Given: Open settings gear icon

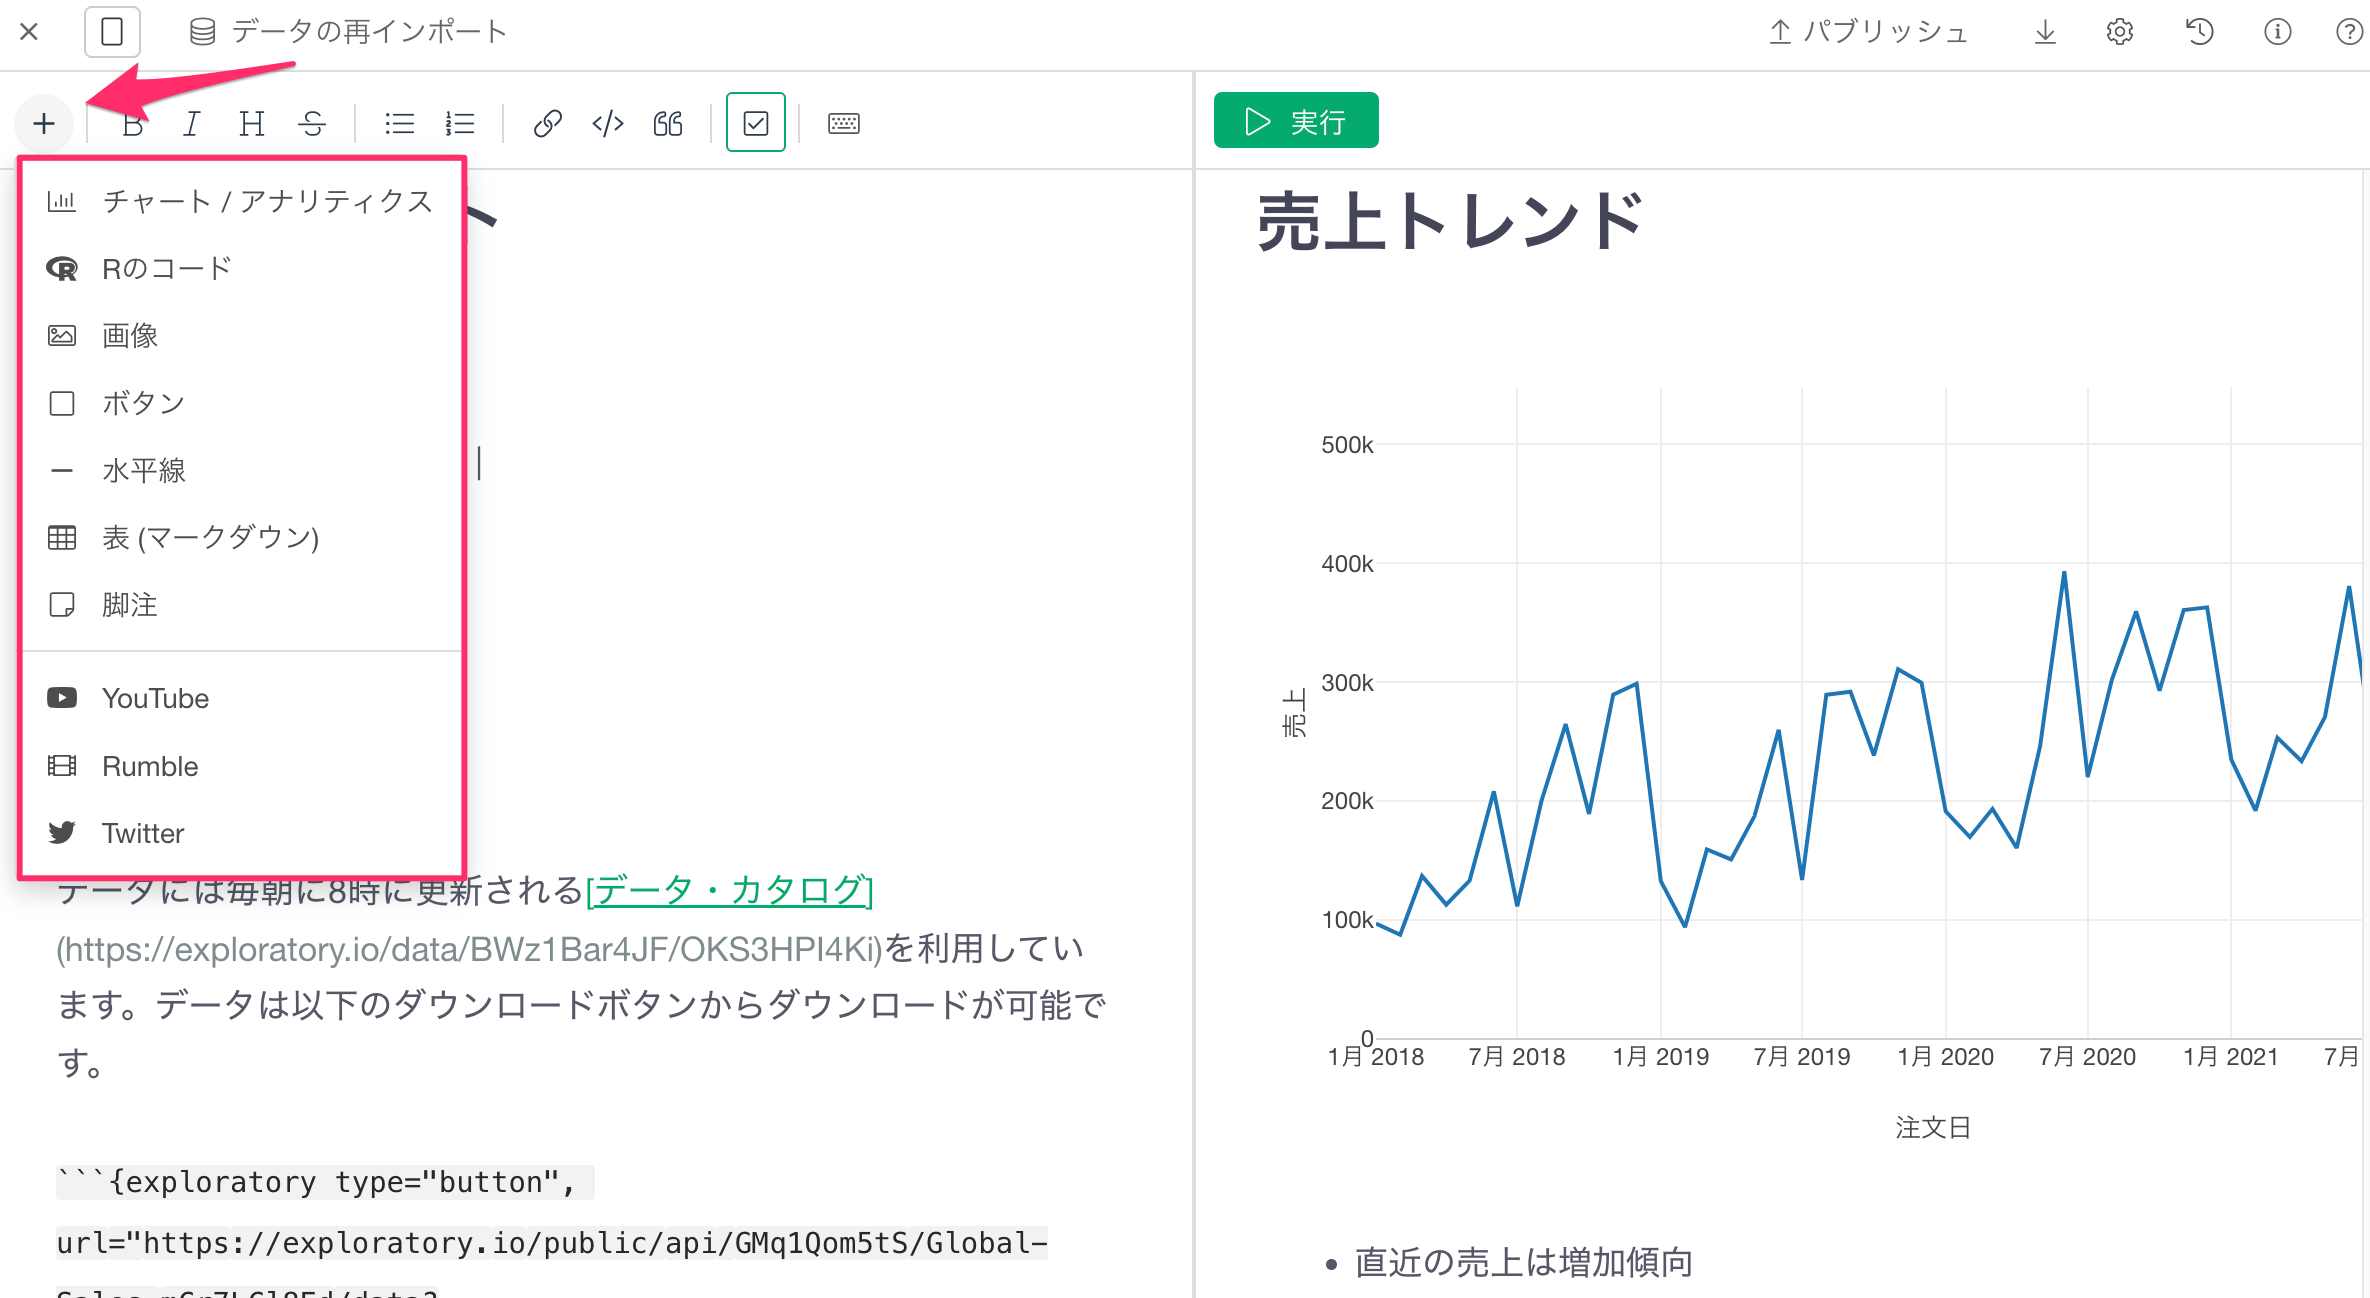Looking at the screenshot, I should tap(2119, 32).
